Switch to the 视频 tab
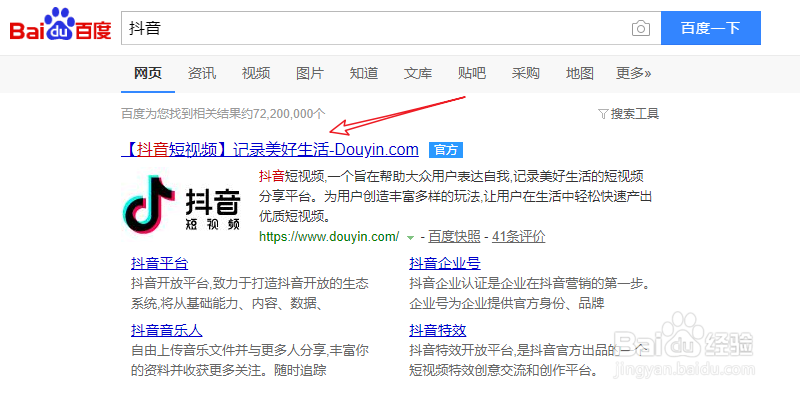Screen dimensions: 800x397 [256, 73]
